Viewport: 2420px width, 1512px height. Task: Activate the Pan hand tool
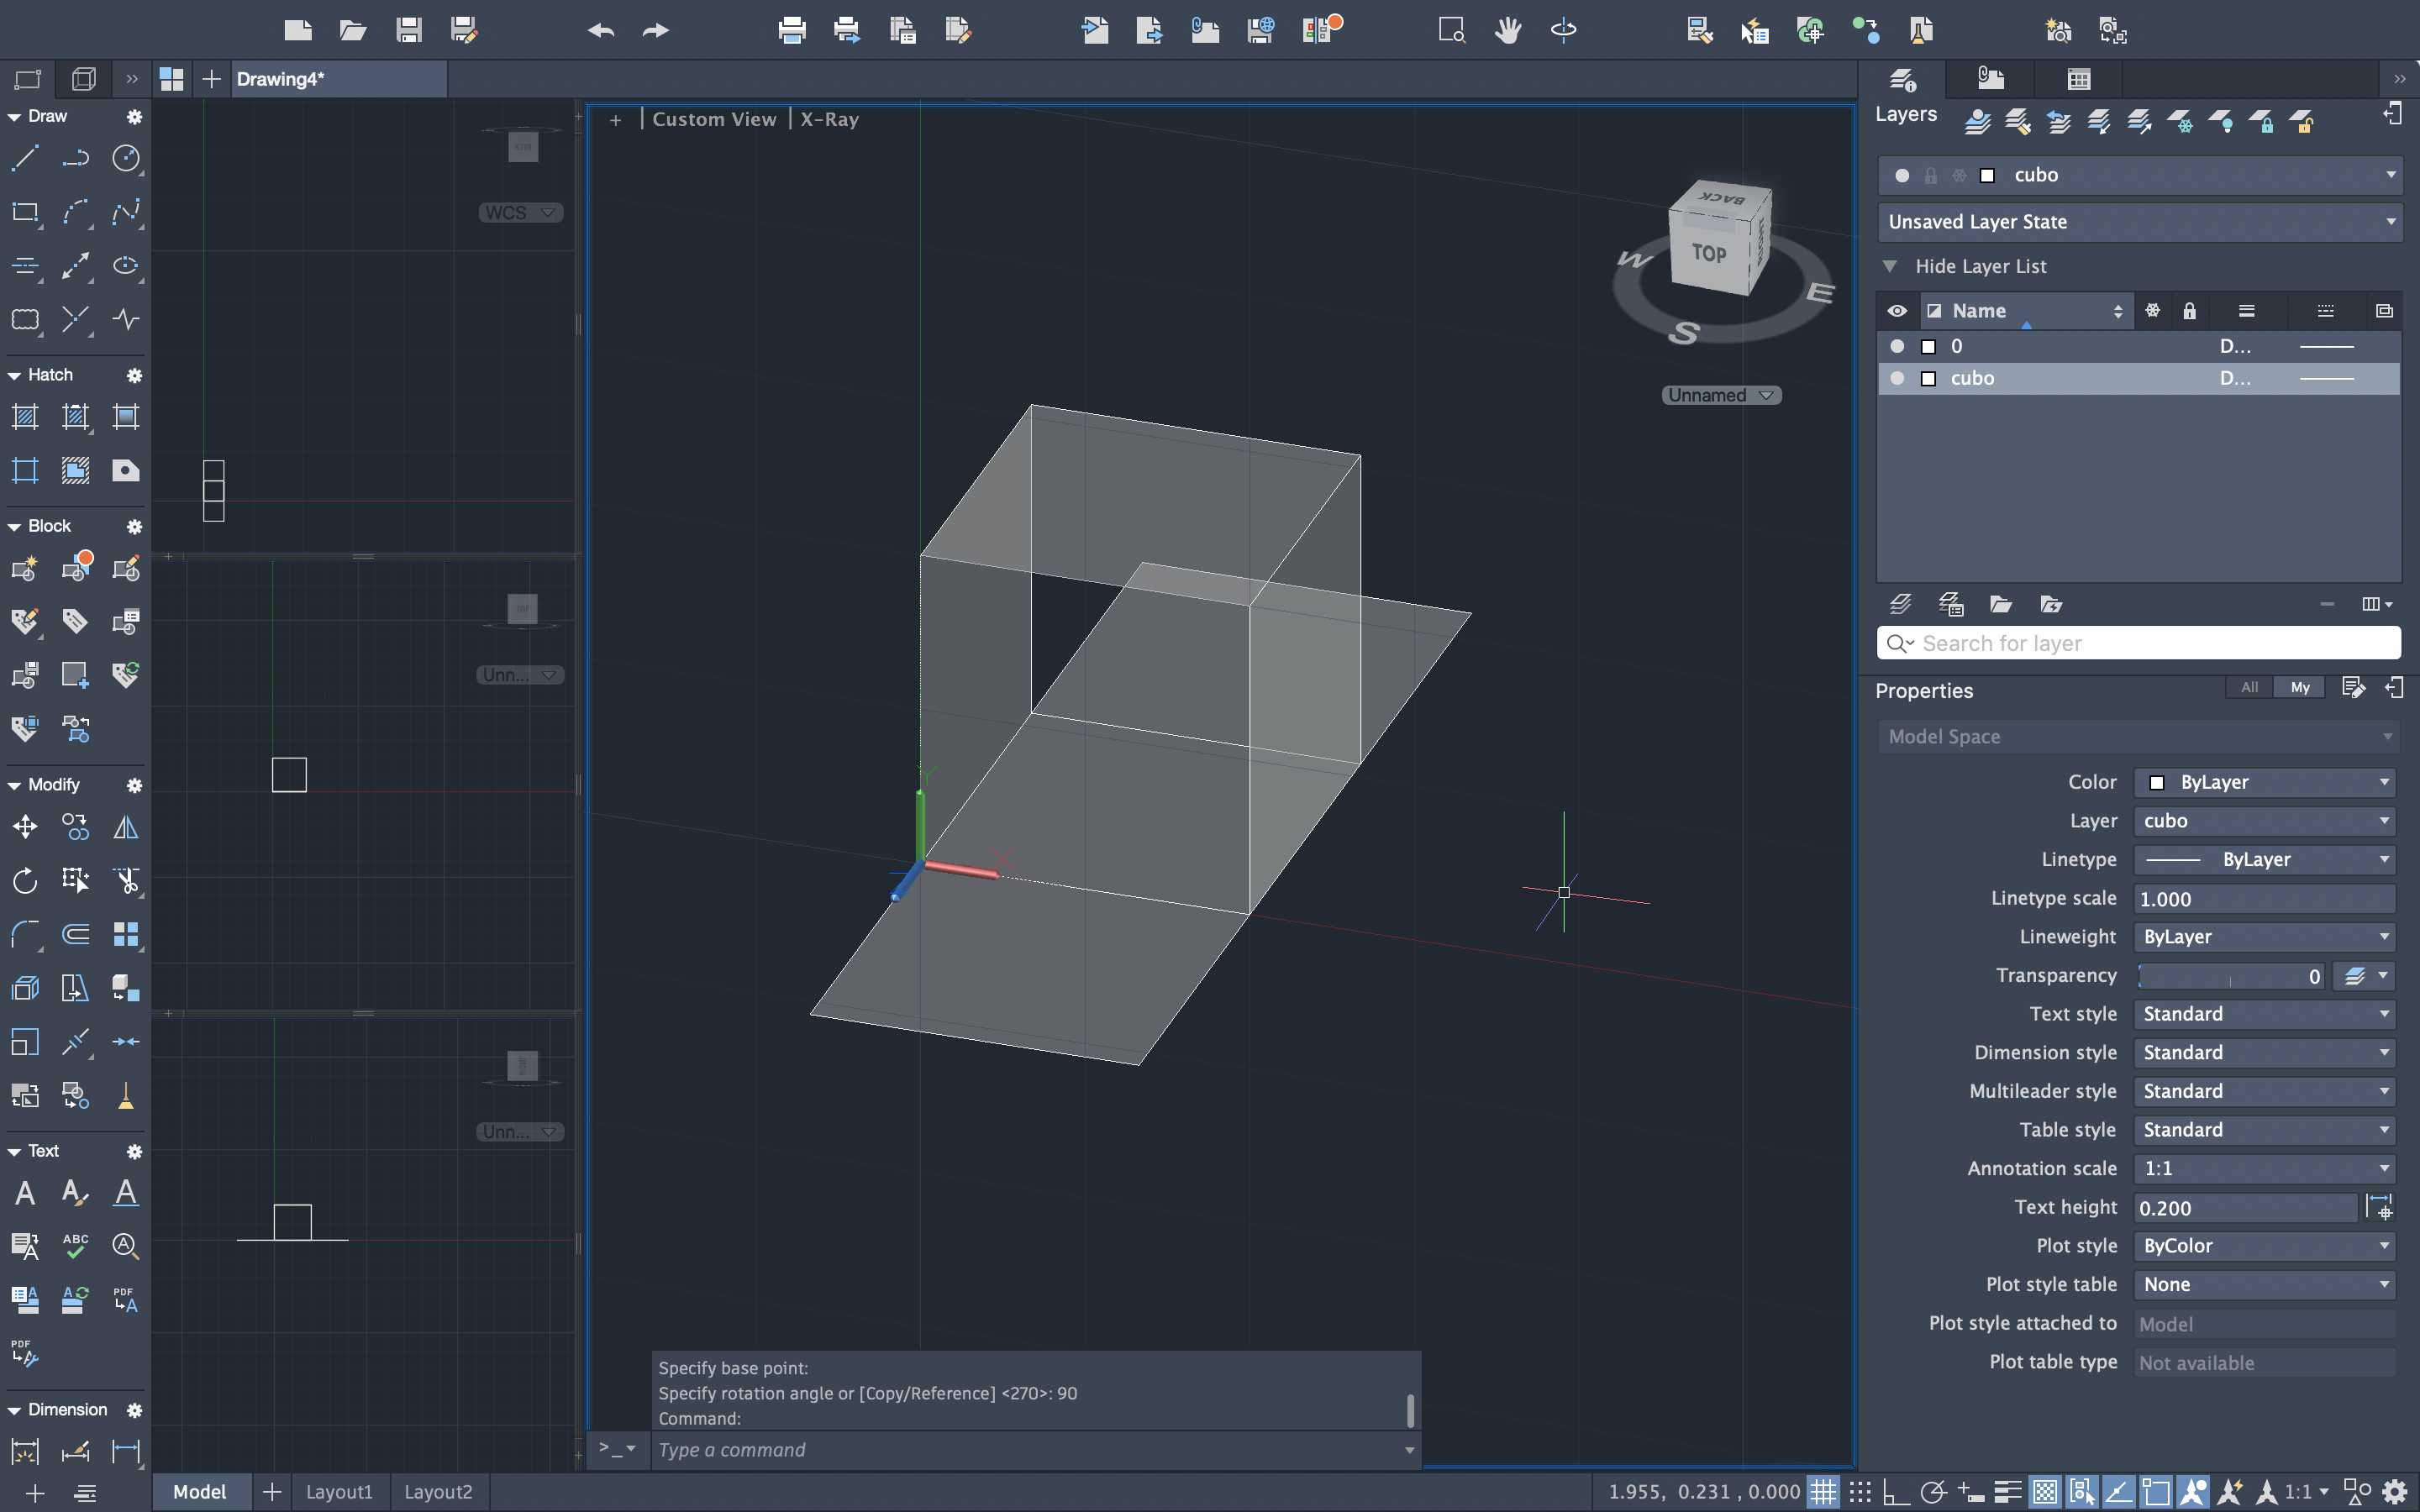click(1508, 30)
